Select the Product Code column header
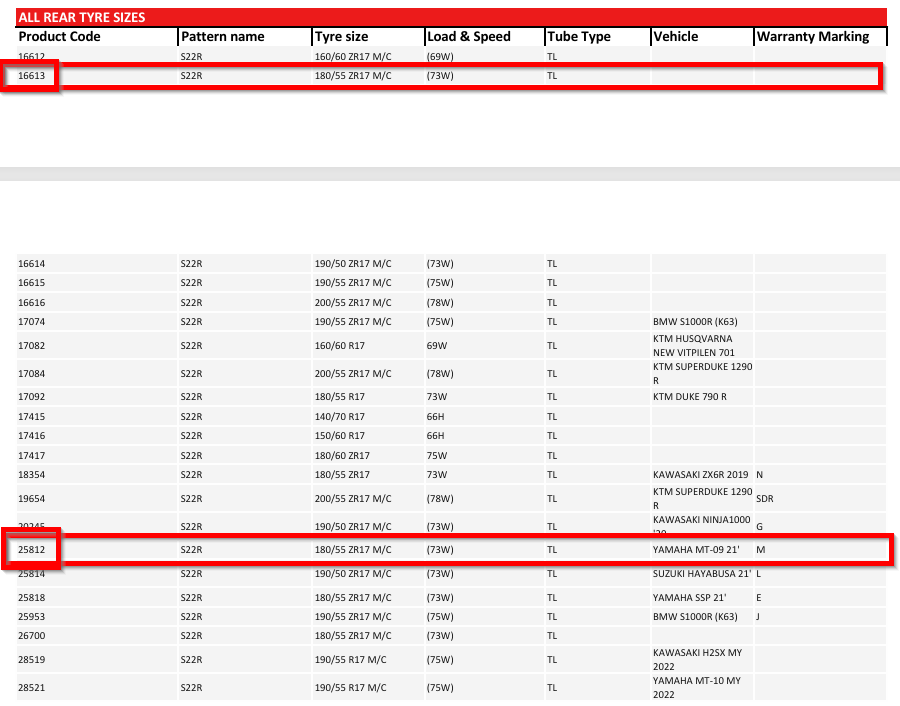The height and width of the screenshot is (706, 900). [x=60, y=37]
